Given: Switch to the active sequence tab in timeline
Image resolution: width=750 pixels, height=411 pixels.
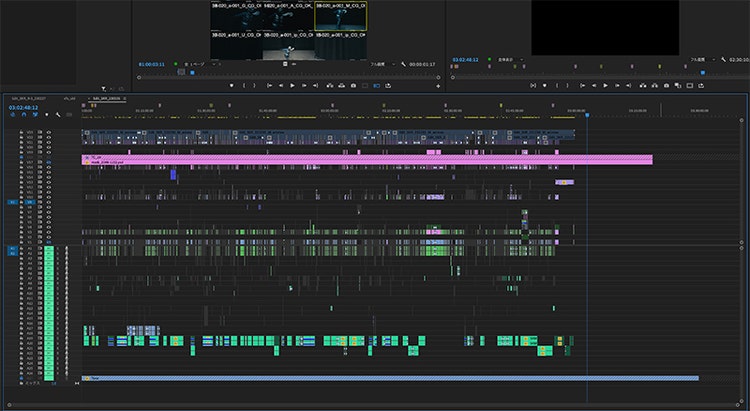Looking at the screenshot, I should point(106,99).
